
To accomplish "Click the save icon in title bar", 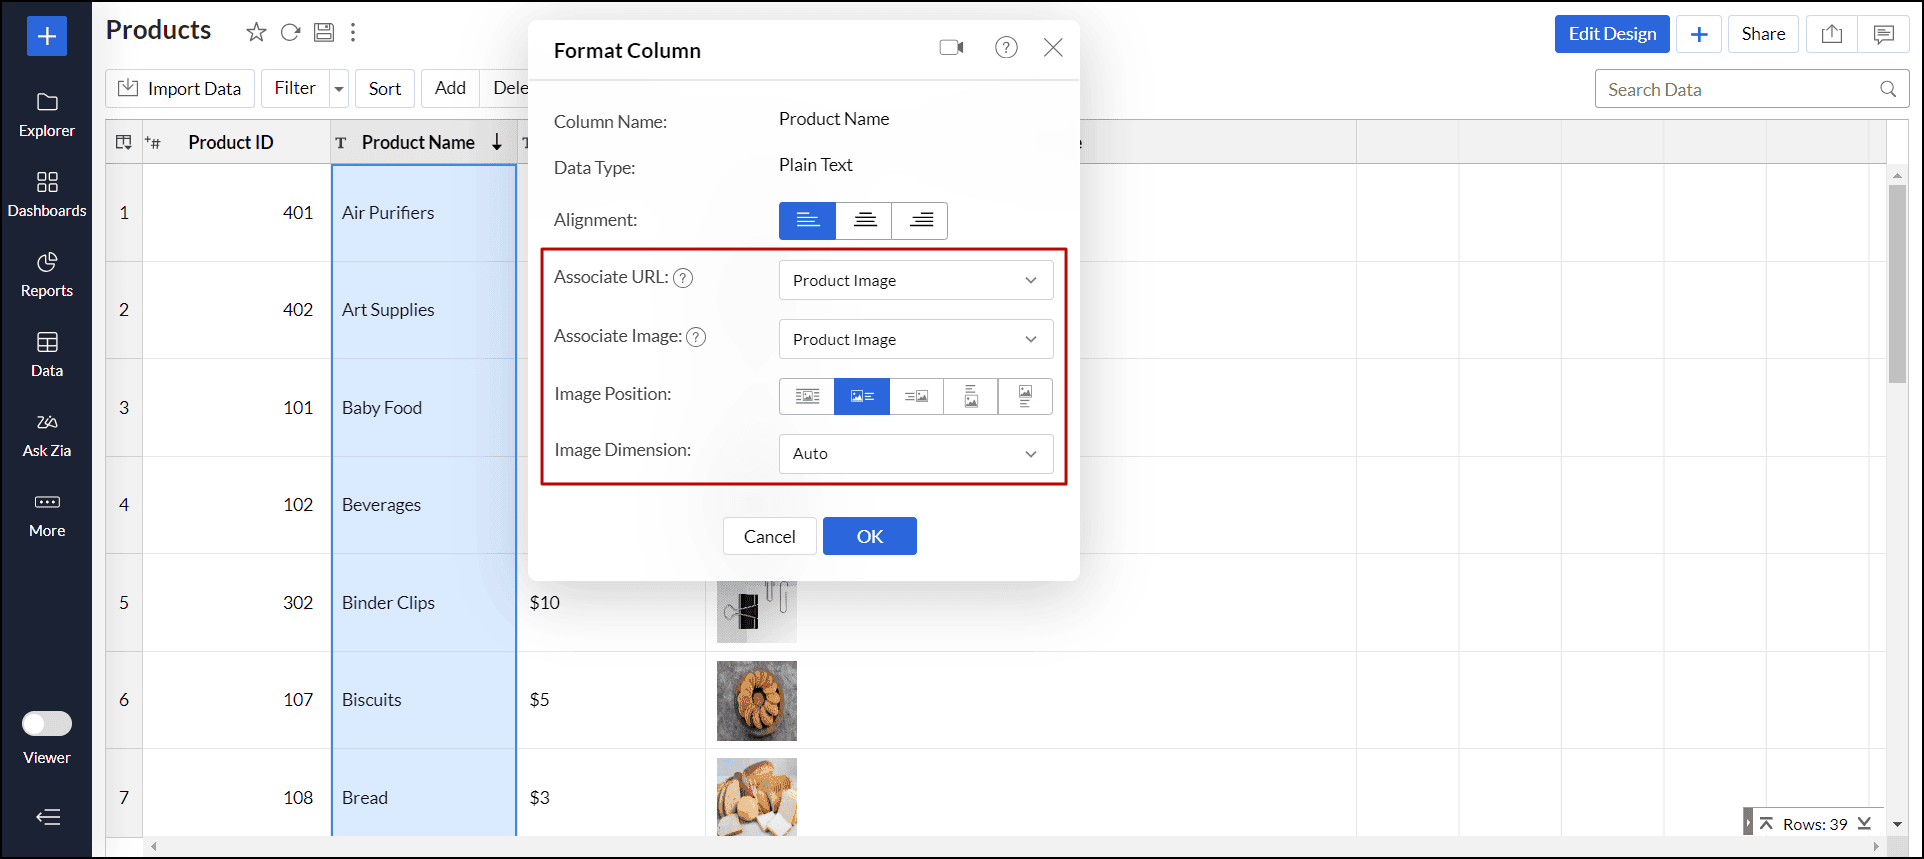I will click(x=324, y=33).
